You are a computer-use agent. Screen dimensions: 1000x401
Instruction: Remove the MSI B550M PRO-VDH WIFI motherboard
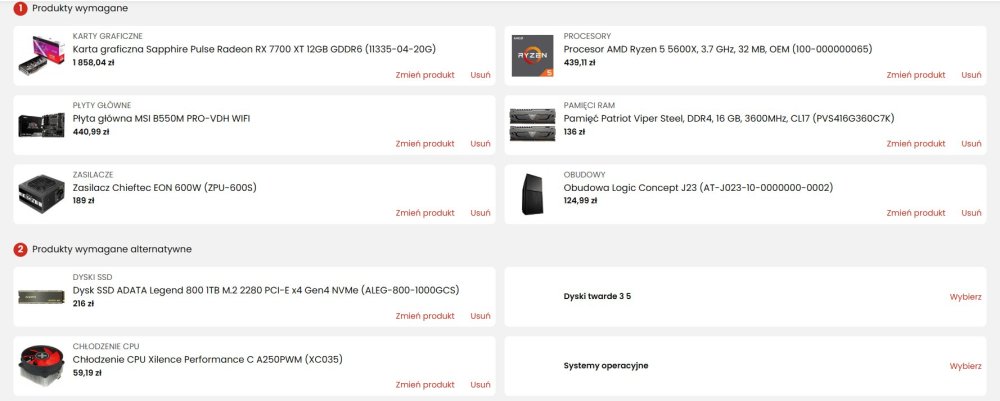click(x=480, y=143)
